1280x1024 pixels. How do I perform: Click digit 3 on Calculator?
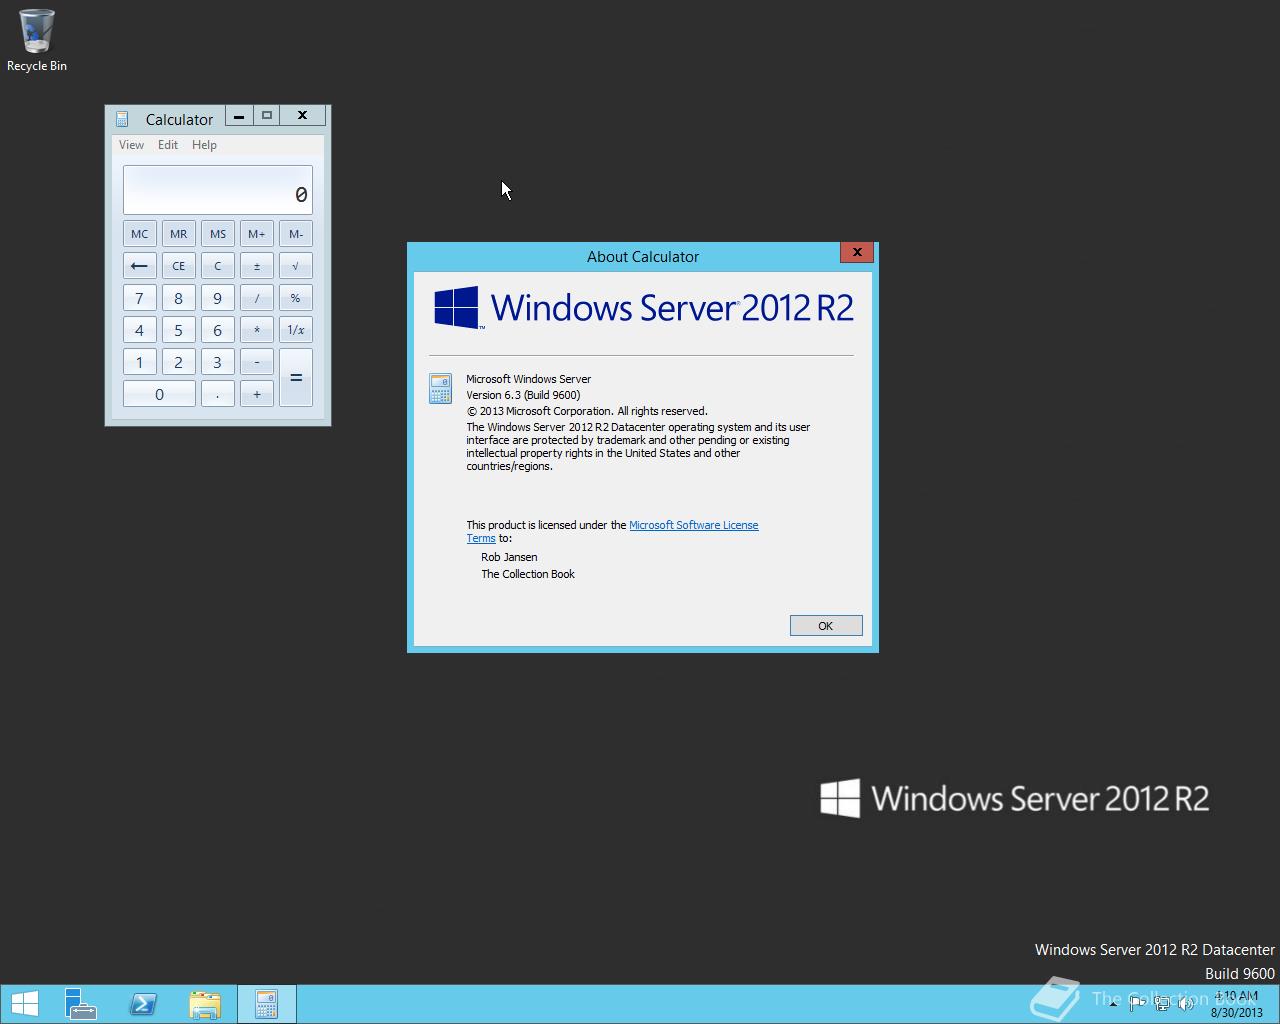pyautogui.click(x=217, y=362)
